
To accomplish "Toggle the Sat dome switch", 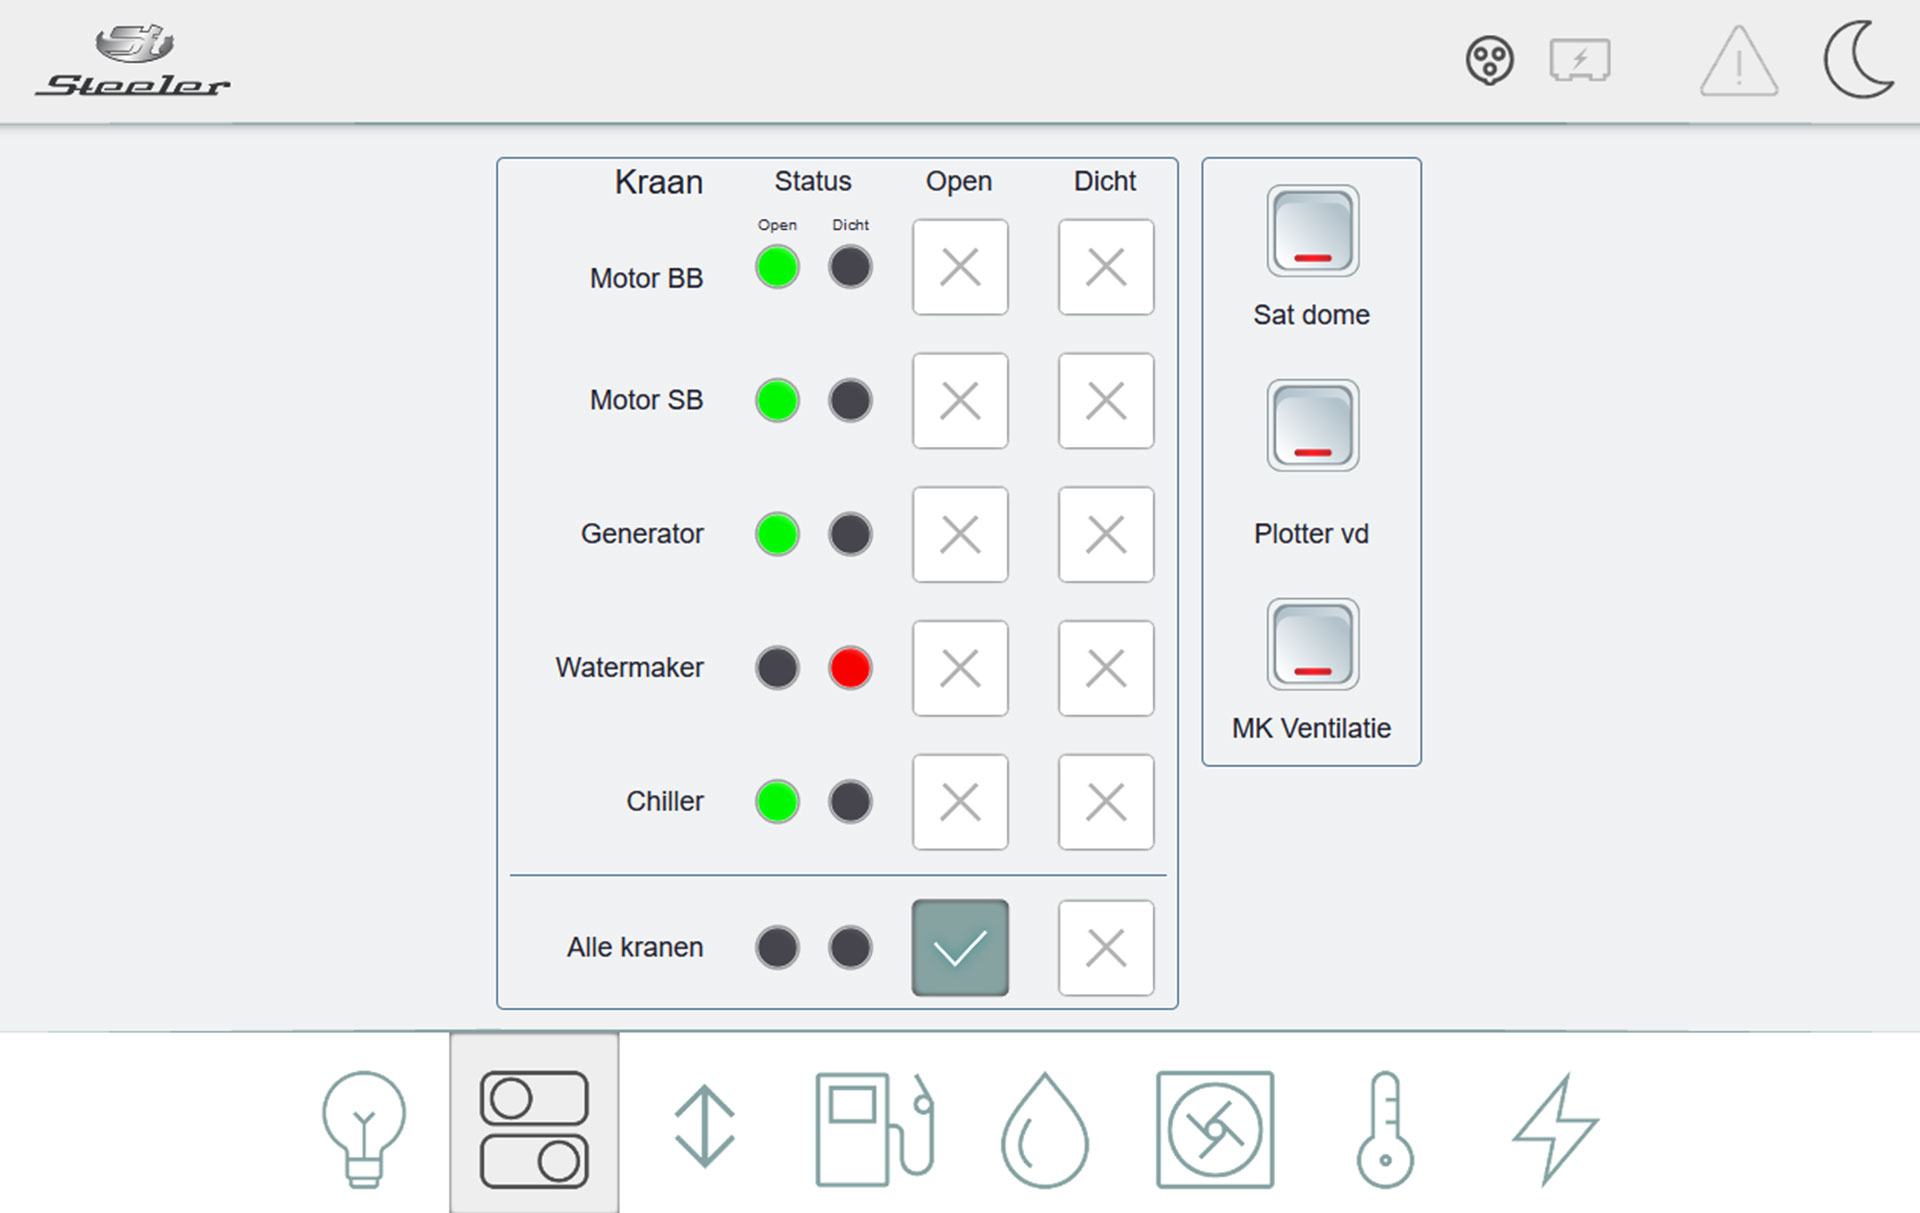I will point(1313,231).
